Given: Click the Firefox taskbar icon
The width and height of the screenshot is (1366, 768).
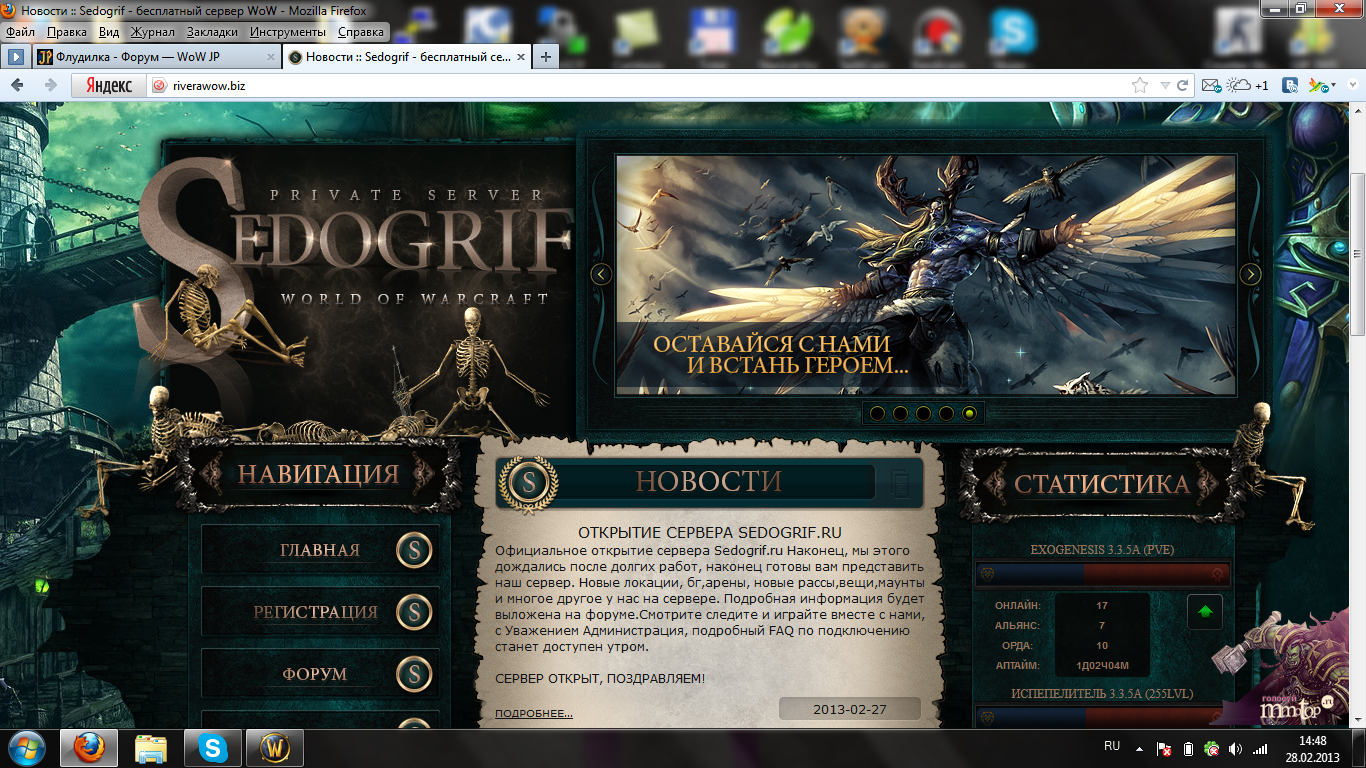Looking at the screenshot, I should click(x=89, y=748).
